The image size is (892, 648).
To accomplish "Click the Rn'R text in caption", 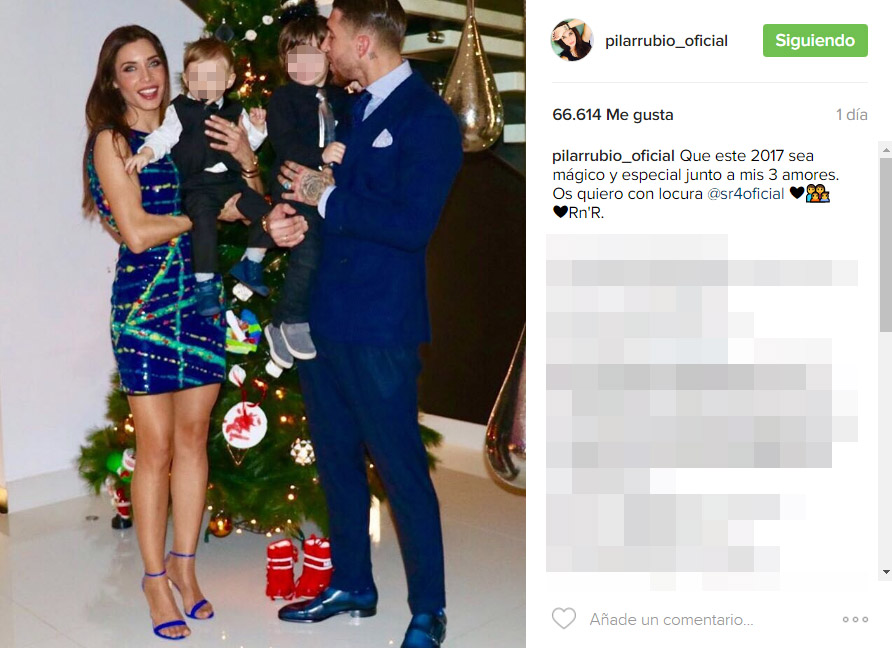I will tap(586, 213).
